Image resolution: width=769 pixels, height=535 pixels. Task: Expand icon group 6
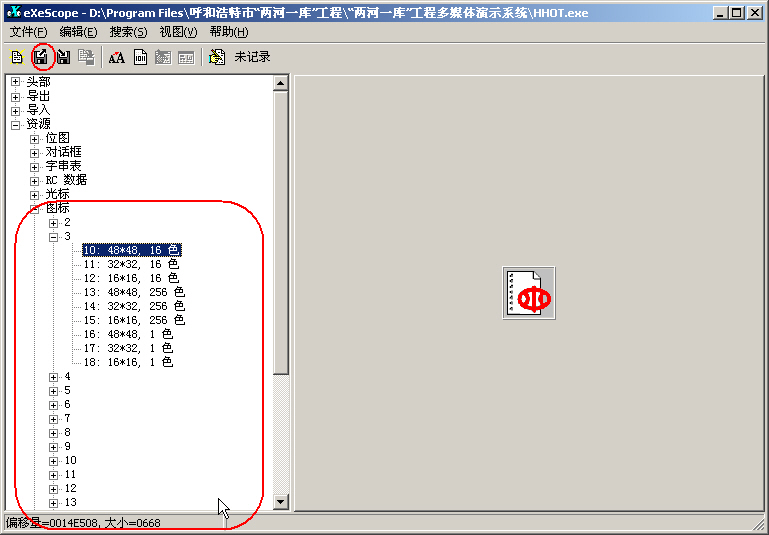53,405
